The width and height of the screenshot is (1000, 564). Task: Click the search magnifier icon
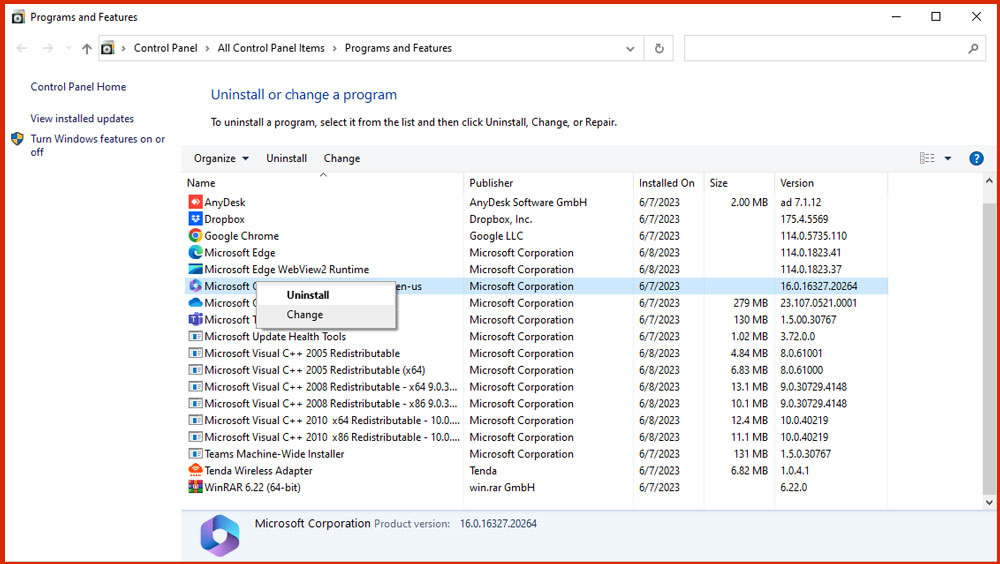coord(973,48)
